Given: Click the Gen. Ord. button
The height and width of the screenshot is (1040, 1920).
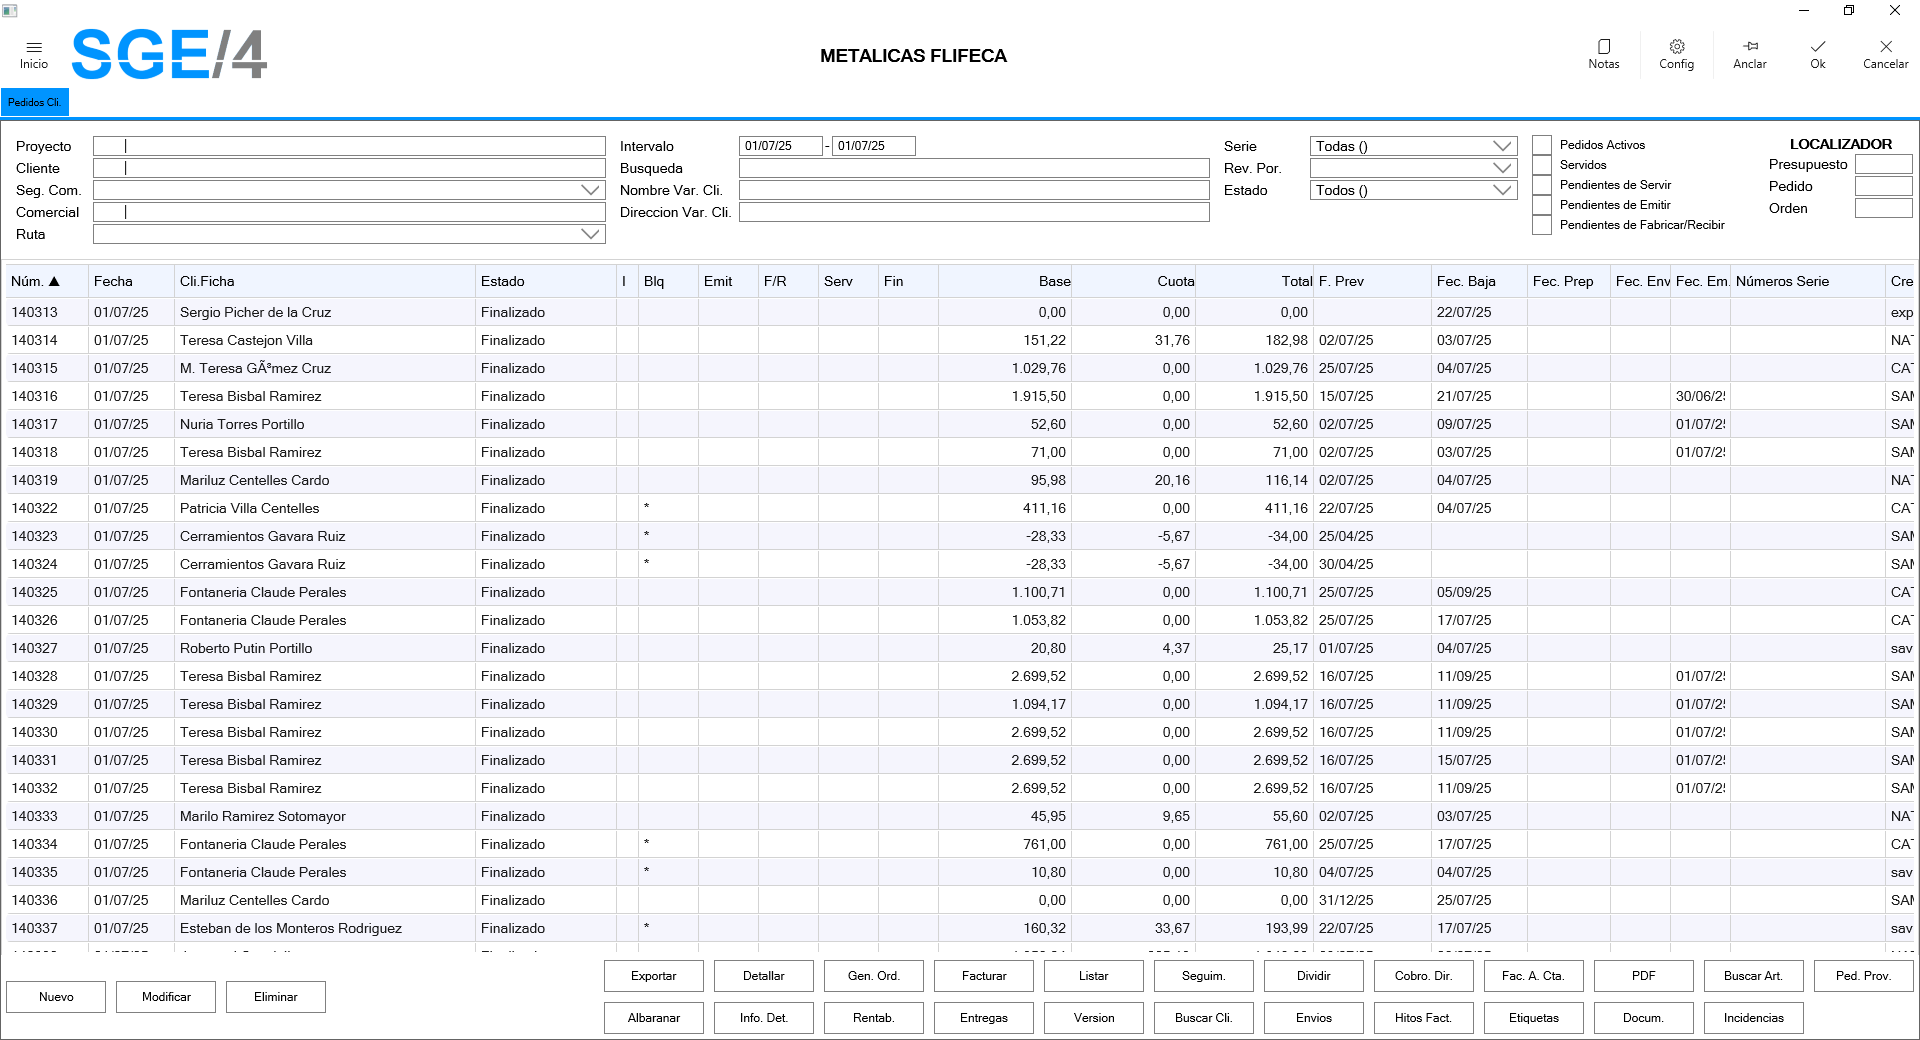Looking at the screenshot, I should (x=874, y=976).
